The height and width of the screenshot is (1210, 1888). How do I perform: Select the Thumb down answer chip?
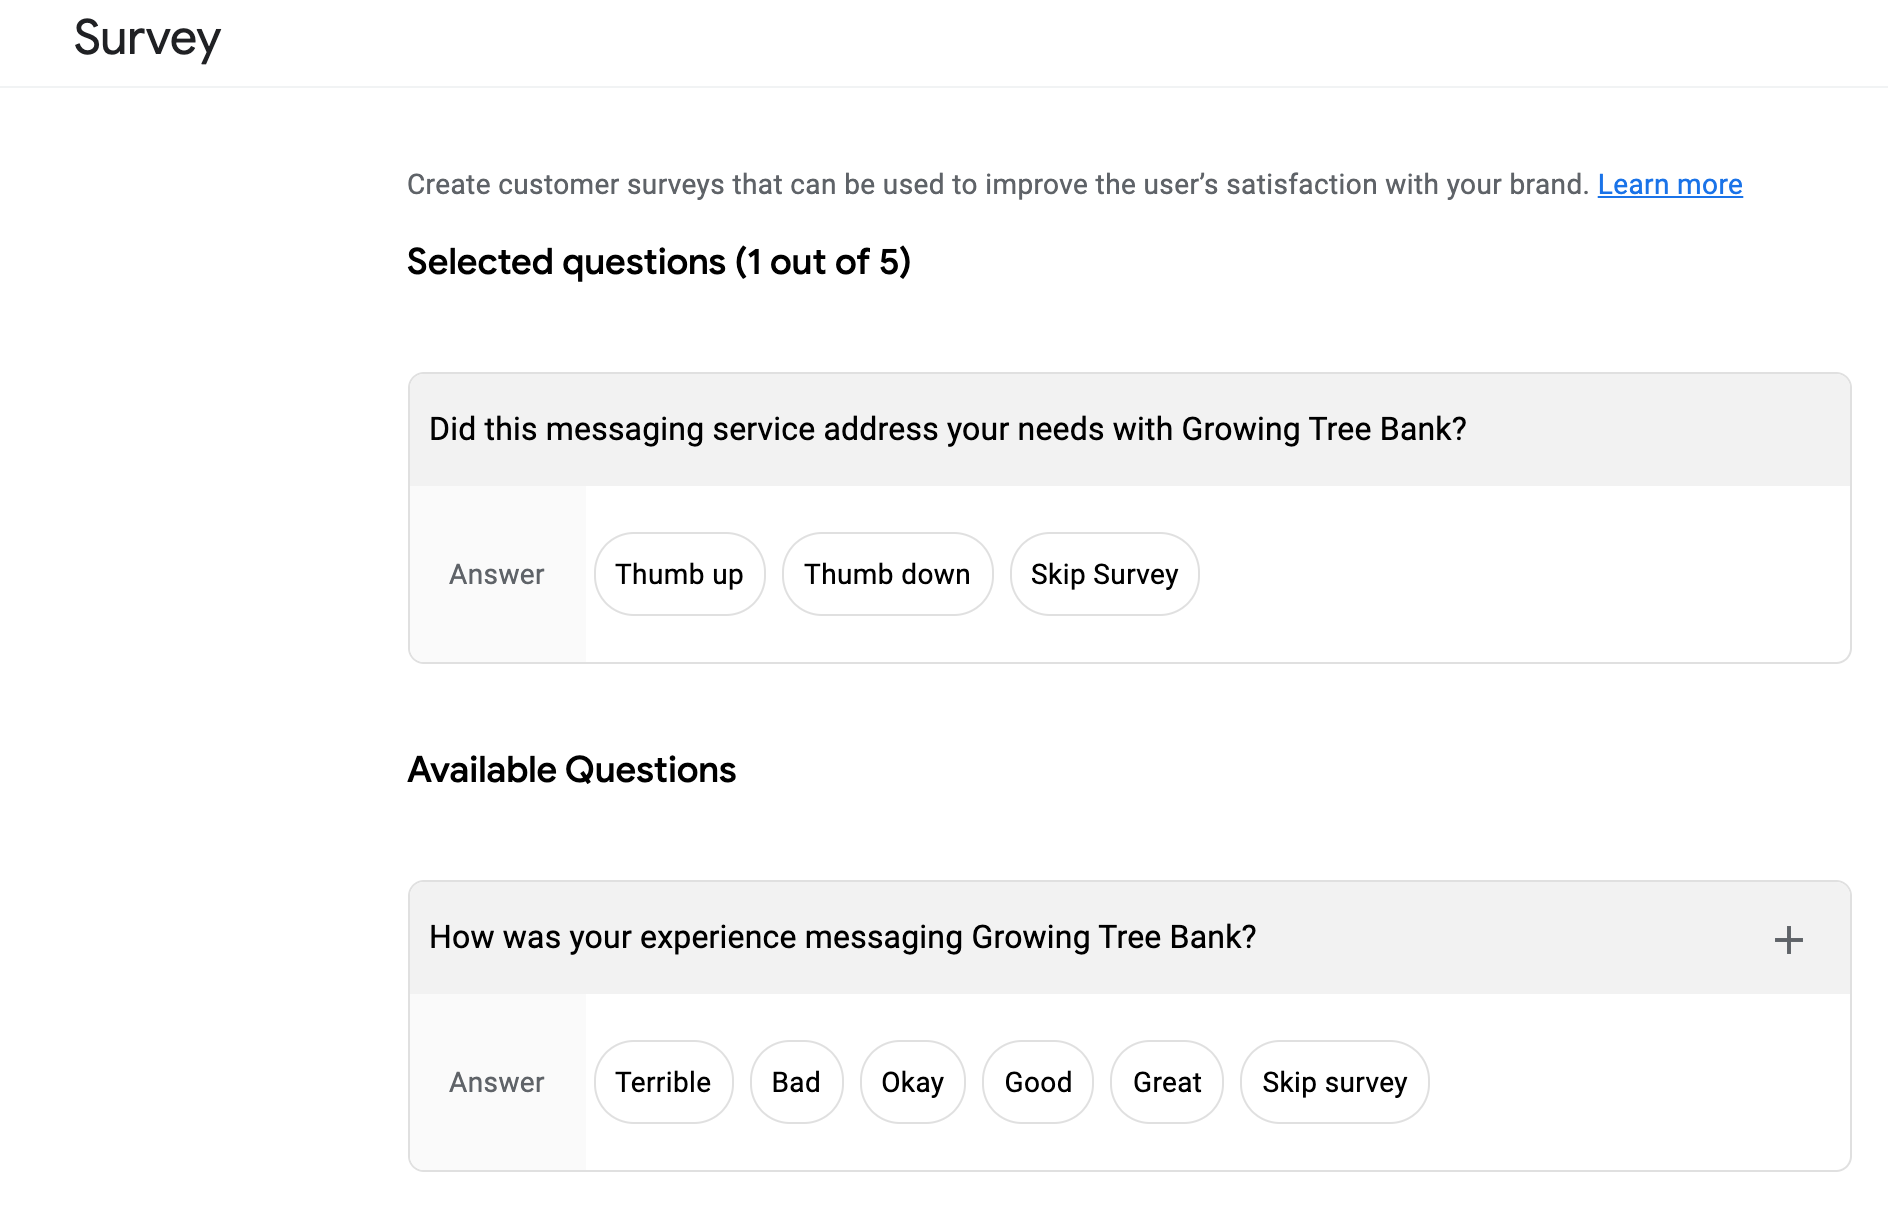(x=887, y=574)
